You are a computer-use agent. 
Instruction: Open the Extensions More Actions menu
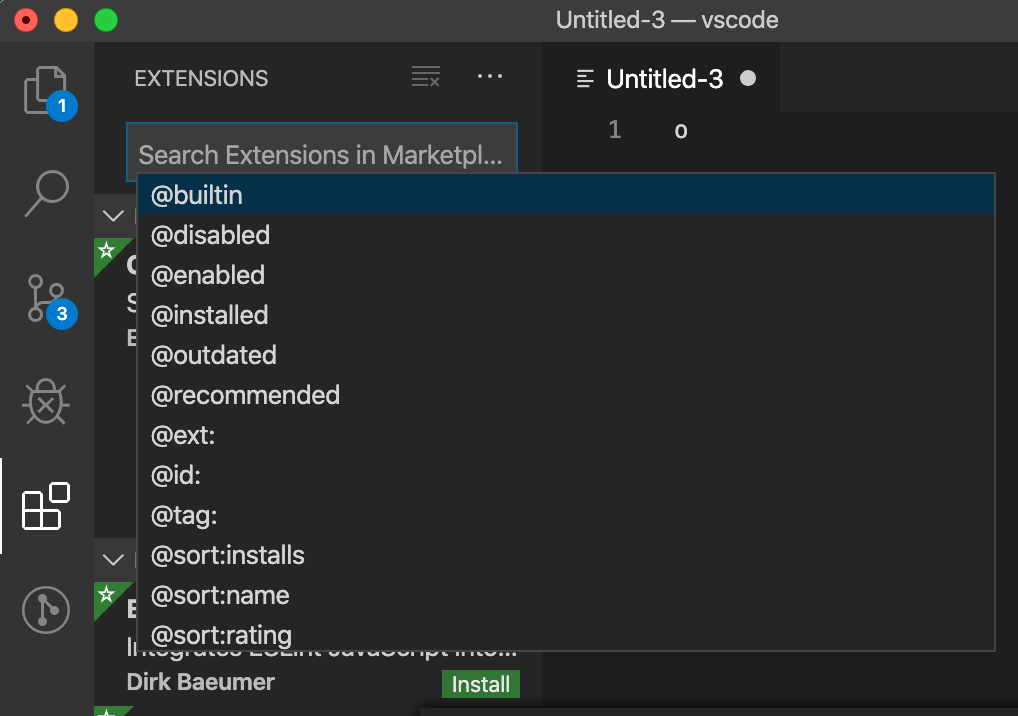click(490, 76)
